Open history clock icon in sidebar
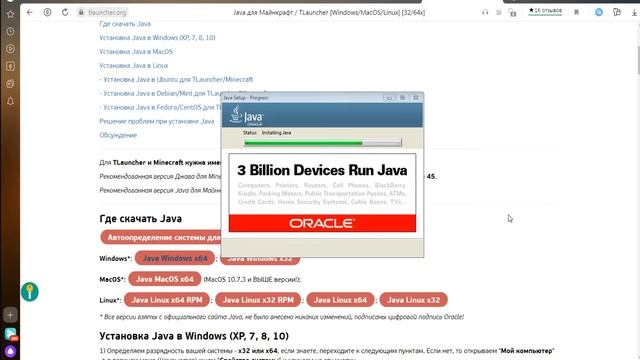 click(x=10, y=31)
